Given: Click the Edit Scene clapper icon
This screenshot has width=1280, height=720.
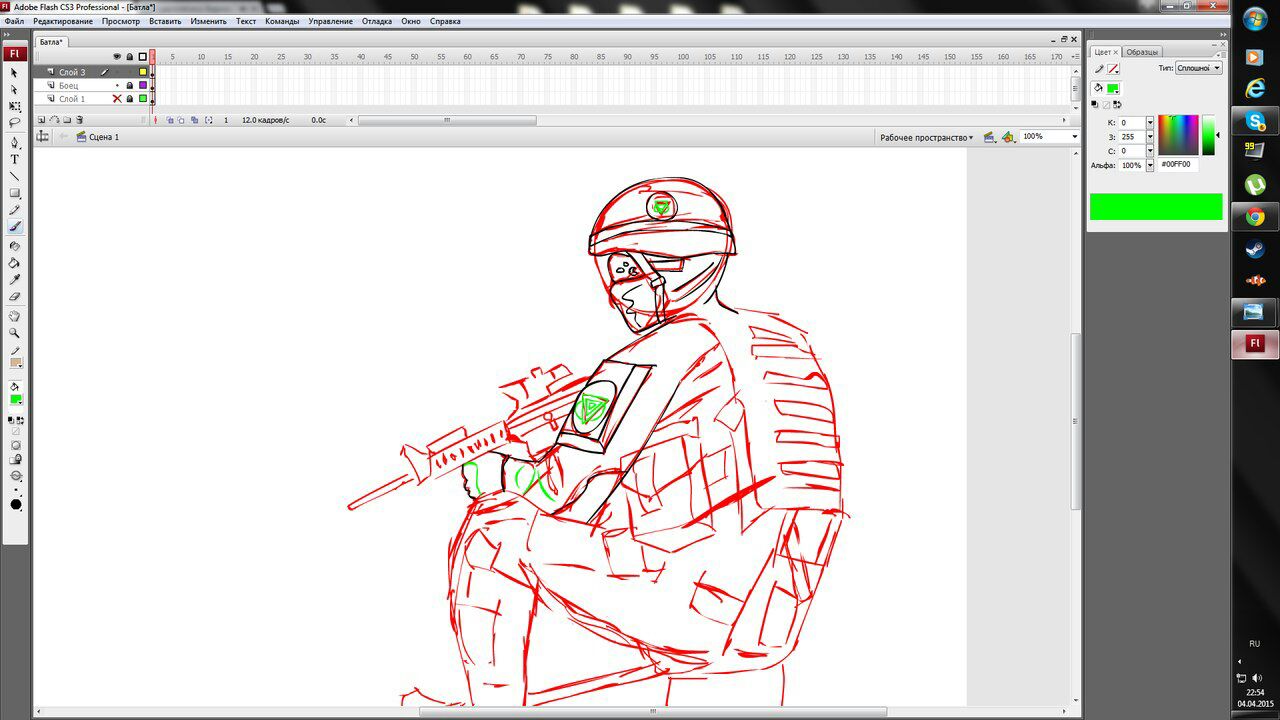Looking at the screenshot, I should (989, 137).
